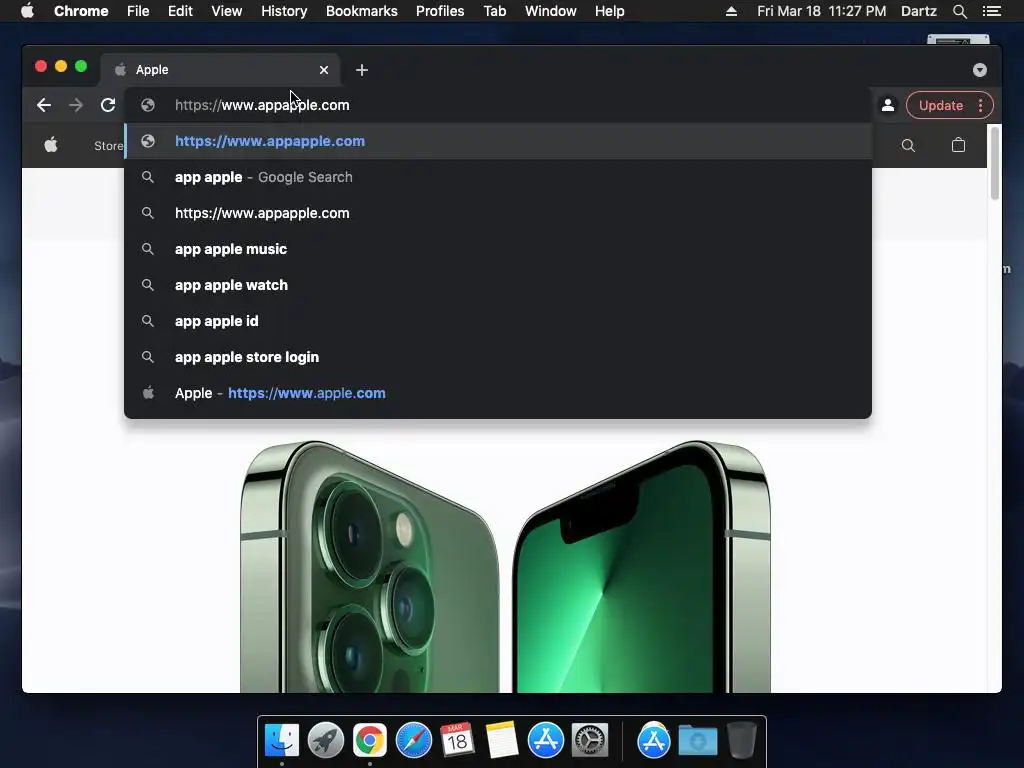The width and height of the screenshot is (1024, 768).
Task: Reload the current page
Action: pyautogui.click(x=108, y=105)
